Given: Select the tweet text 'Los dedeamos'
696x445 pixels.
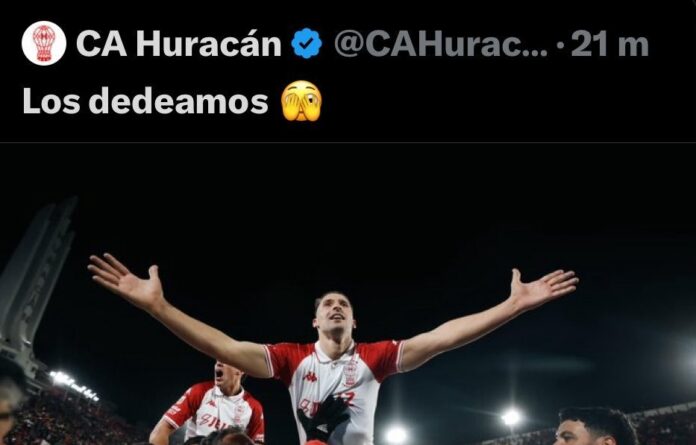Looking at the screenshot, I should click(x=146, y=101).
